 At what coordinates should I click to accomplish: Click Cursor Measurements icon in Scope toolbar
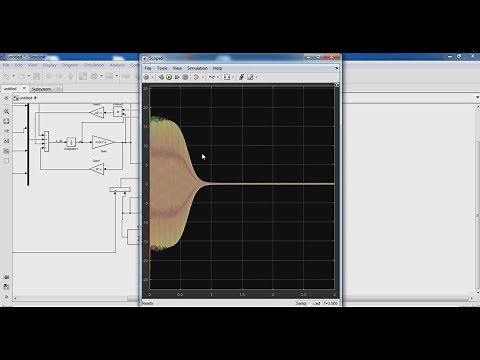point(250,77)
